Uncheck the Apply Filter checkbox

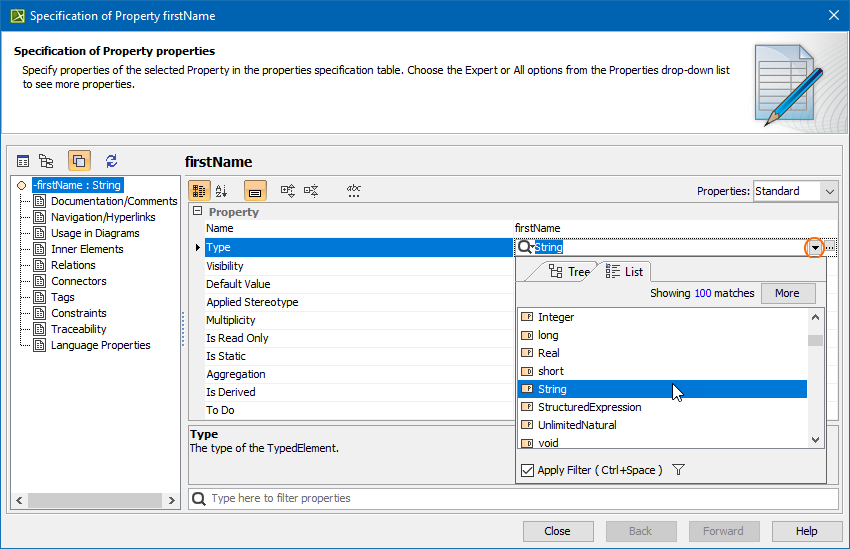tap(528, 470)
